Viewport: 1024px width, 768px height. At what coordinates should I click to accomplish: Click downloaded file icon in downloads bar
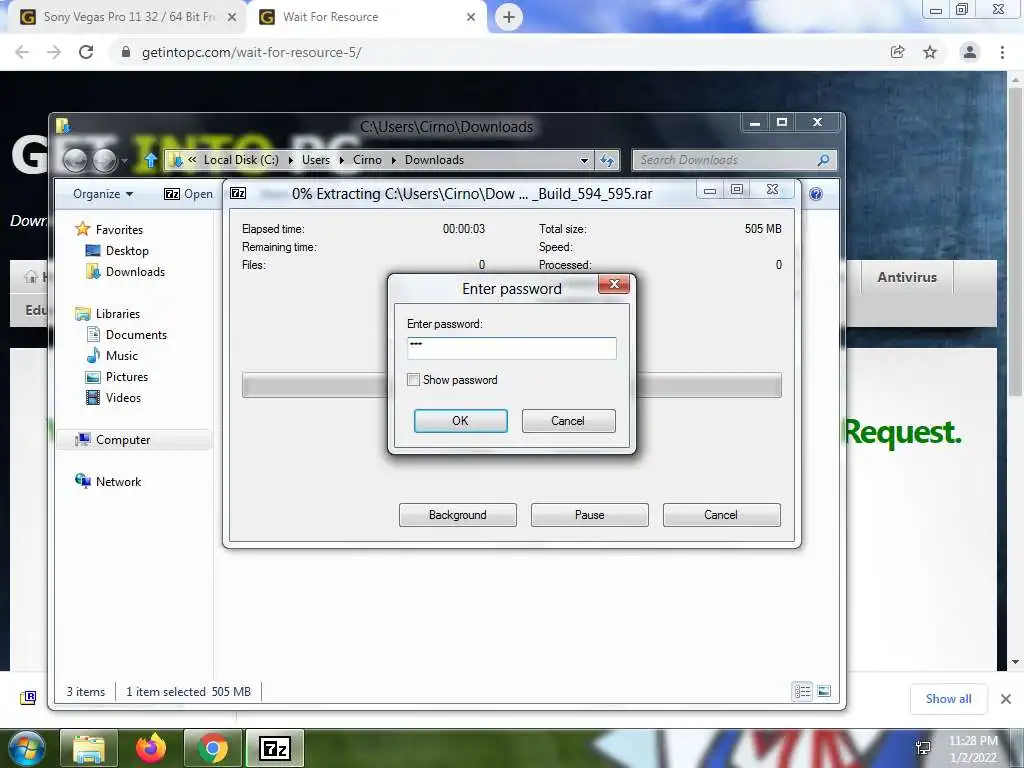coord(28,697)
